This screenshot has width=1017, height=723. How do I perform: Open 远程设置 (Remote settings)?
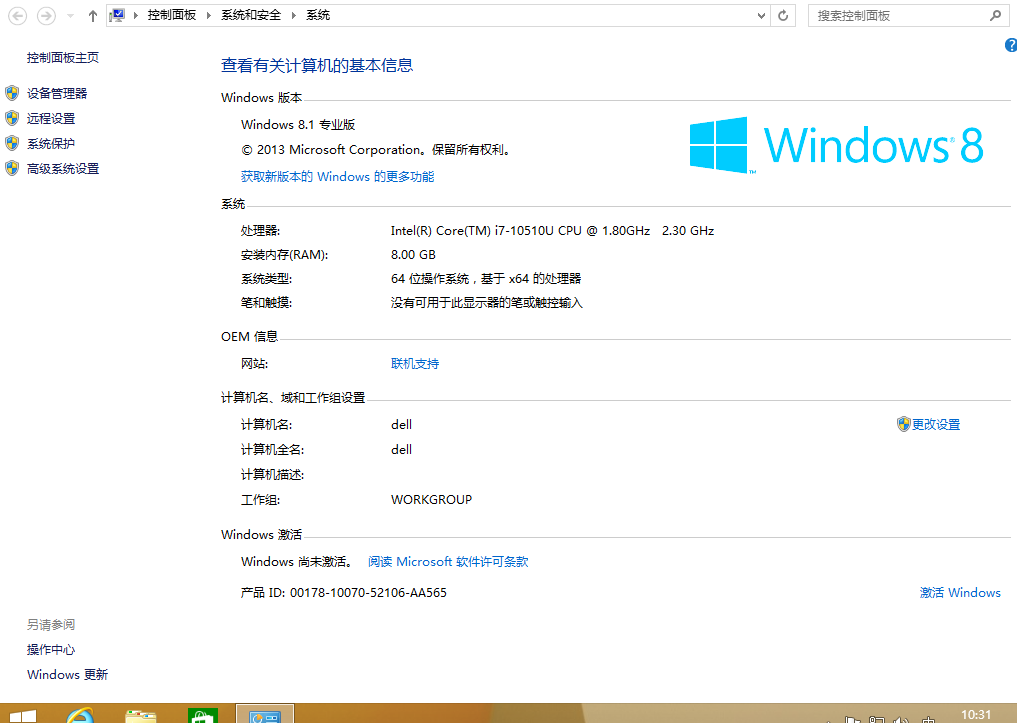tap(51, 119)
